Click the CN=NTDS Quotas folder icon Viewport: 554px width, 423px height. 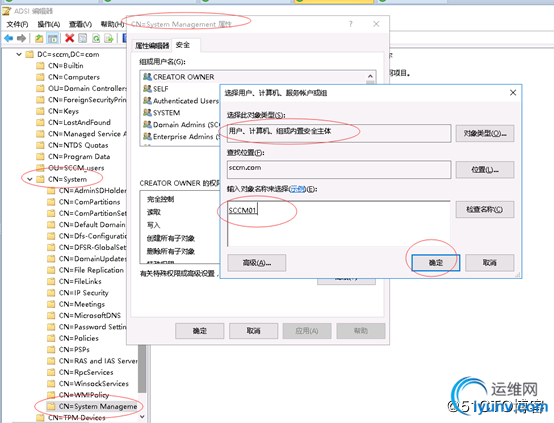(x=41, y=145)
